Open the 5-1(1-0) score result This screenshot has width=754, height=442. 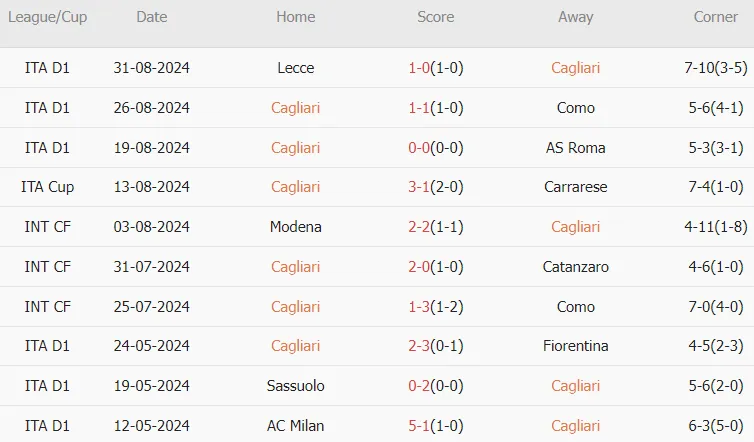pyautogui.click(x=436, y=426)
